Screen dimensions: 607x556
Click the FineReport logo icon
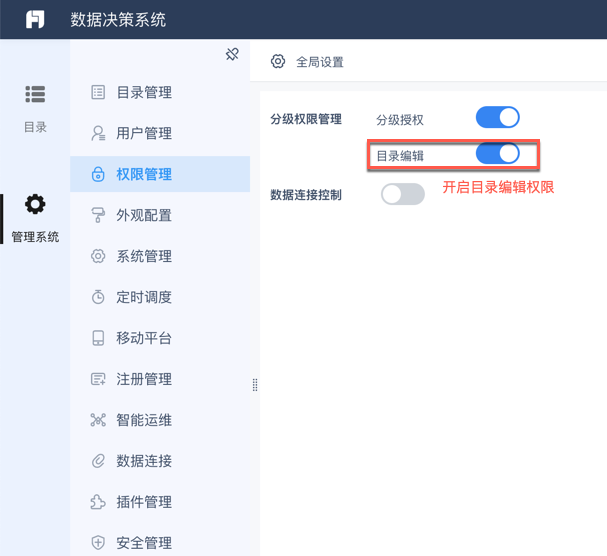(x=35, y=20)
